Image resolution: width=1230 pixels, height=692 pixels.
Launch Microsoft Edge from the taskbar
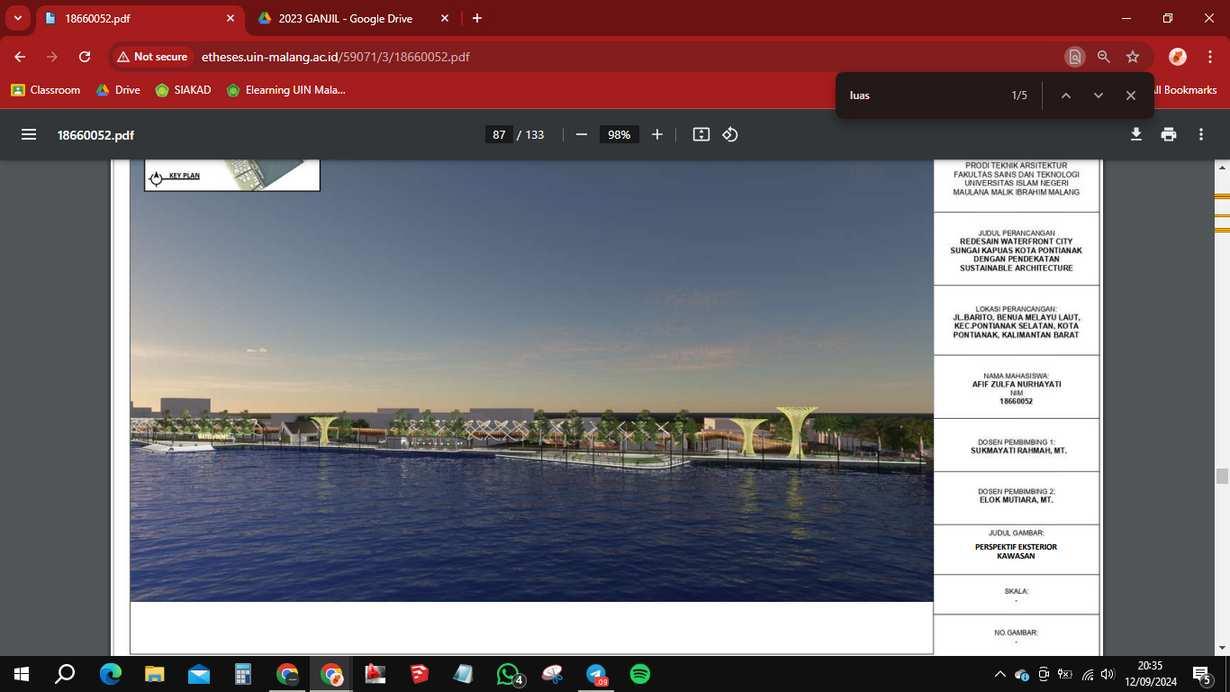click(x=110, y=674)
